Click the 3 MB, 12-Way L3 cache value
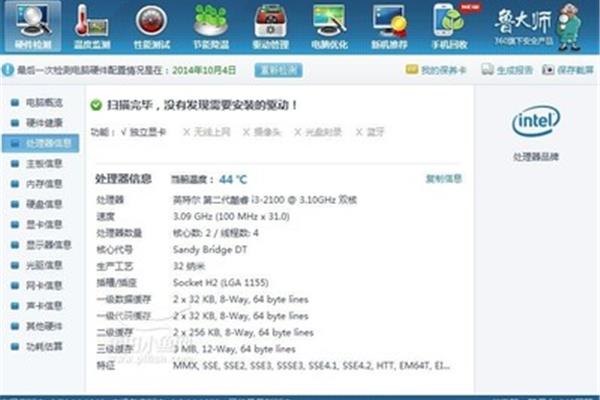 [x=234, y=349]
